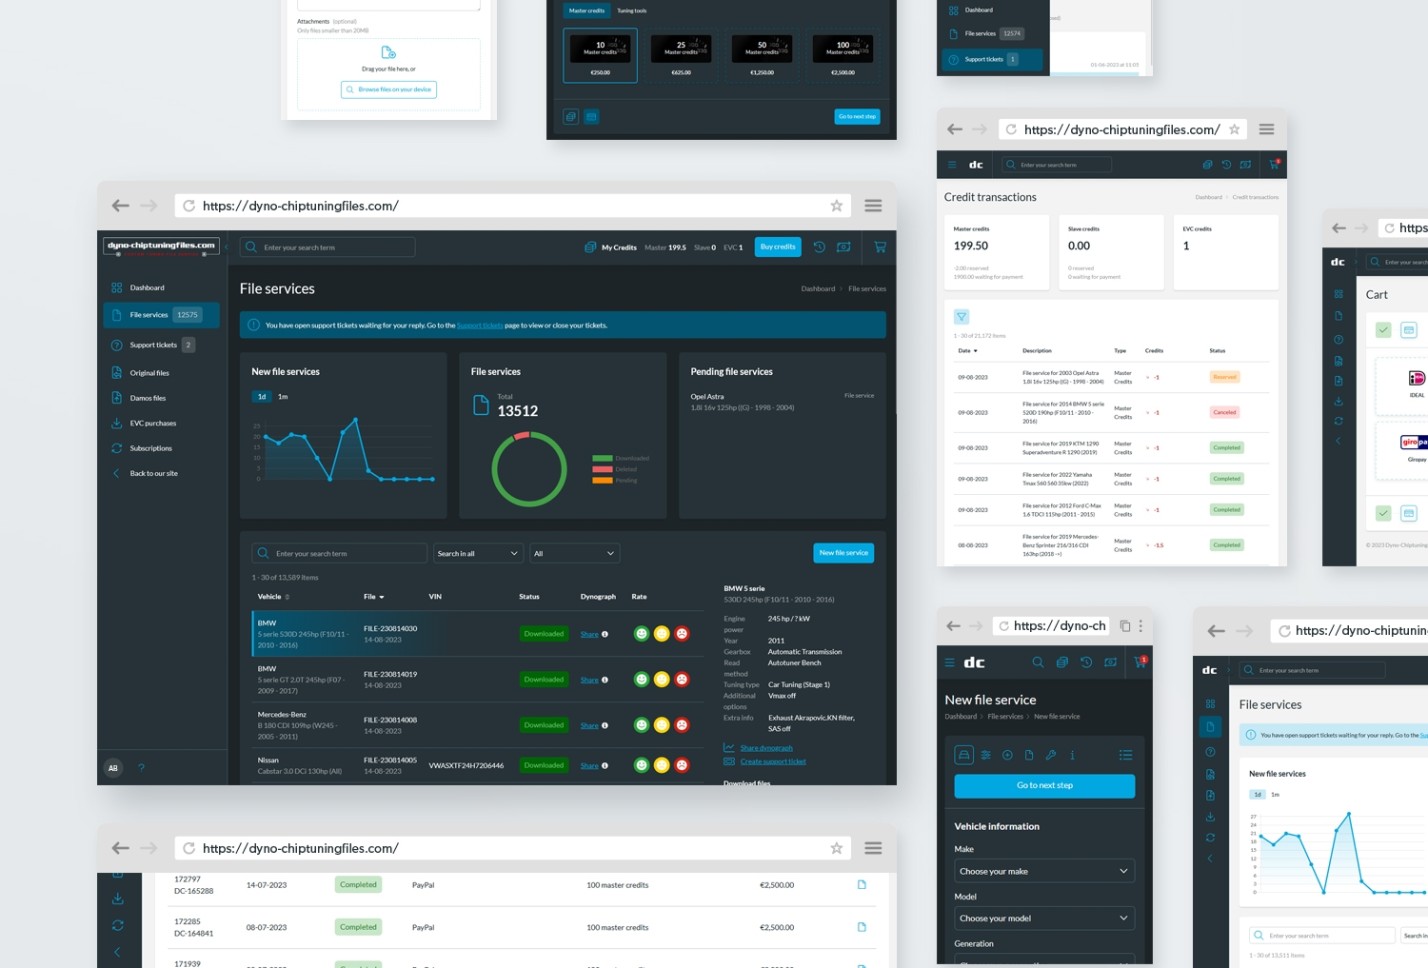1428x968 pixels.
Task: Select the car vehicle step icon
Action: (x=964, y=755)
